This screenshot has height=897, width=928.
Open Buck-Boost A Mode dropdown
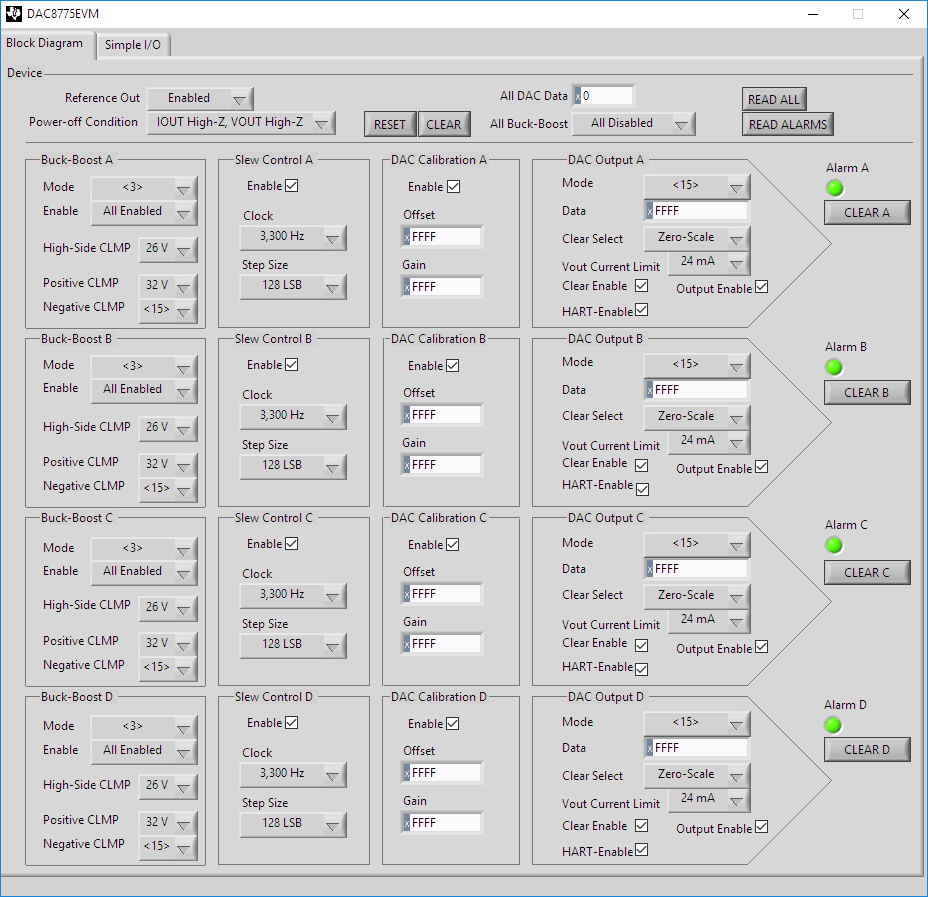(x=144, y=188)
